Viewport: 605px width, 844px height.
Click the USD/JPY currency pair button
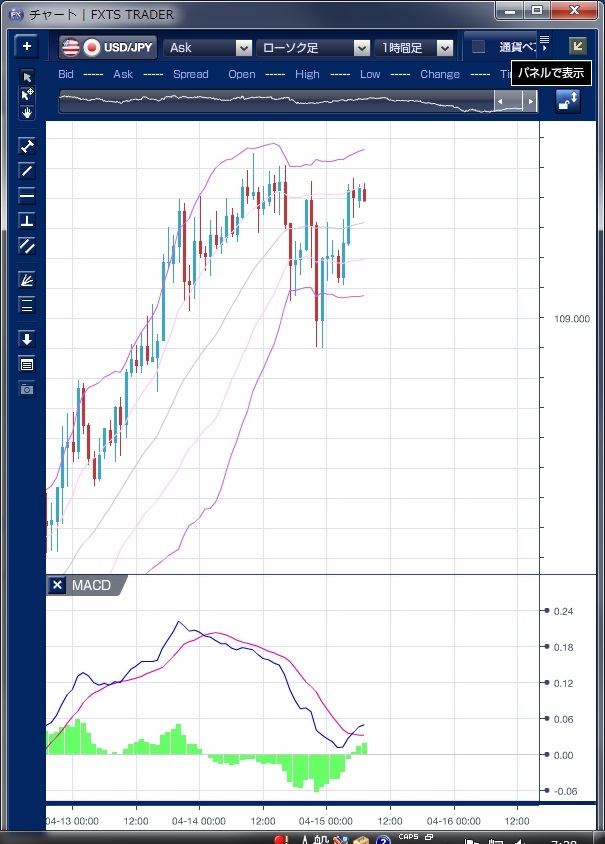tap(107, 47)
